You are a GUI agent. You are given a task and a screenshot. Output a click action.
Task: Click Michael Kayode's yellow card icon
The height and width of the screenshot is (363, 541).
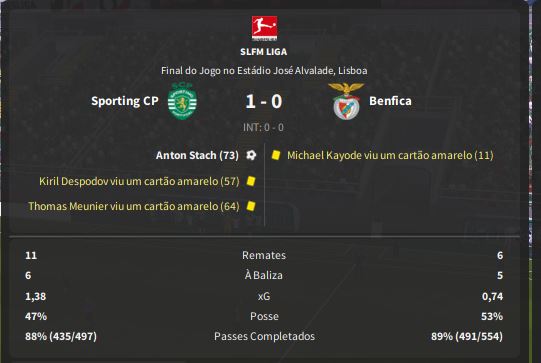click(x=276, y=155)
